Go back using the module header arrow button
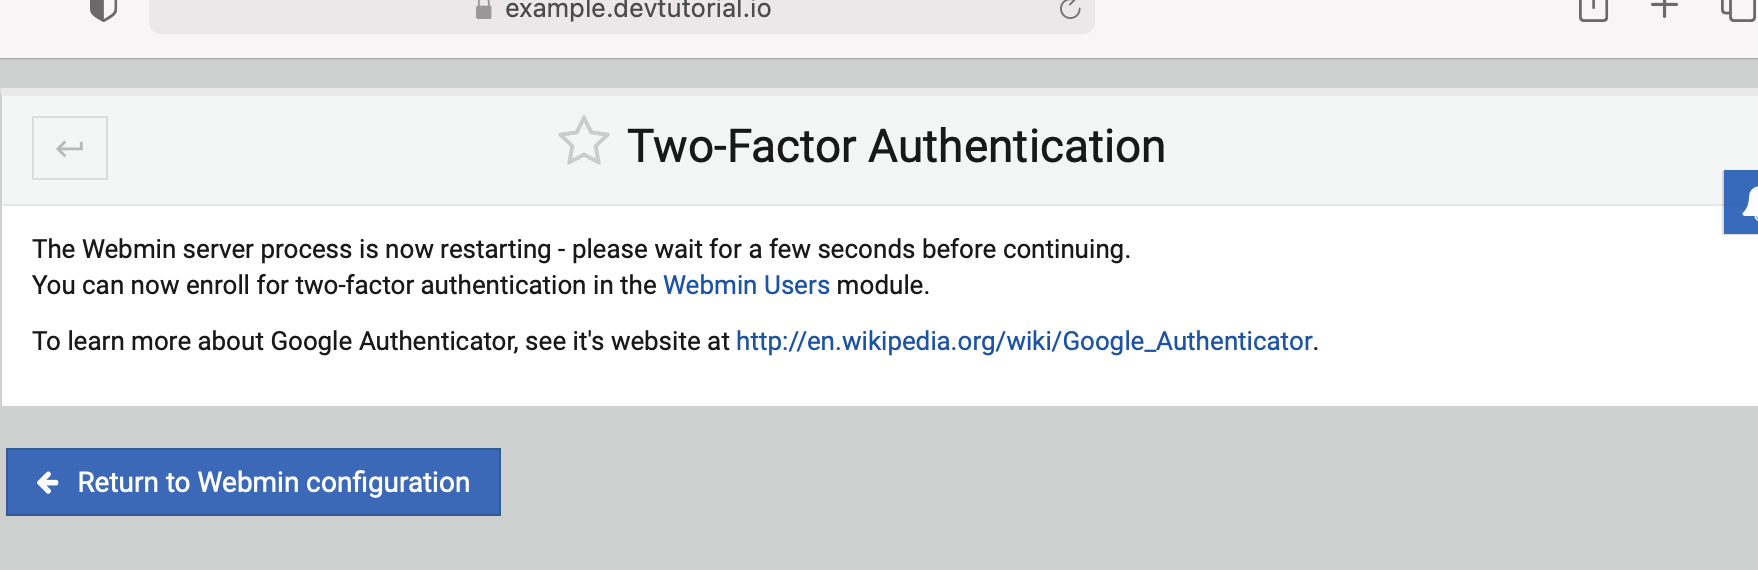 click(70, 148)
